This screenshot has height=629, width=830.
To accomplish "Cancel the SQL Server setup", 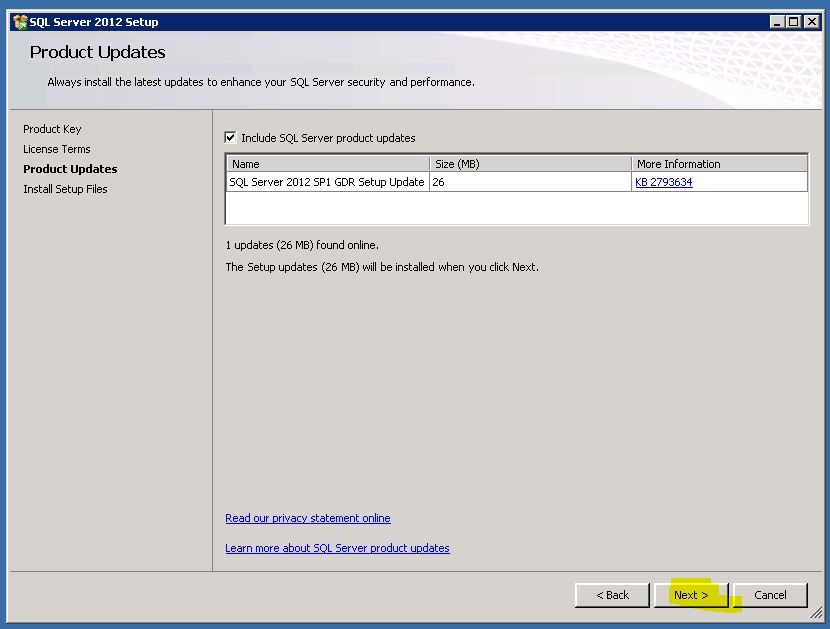I will [x=770, y=595].
